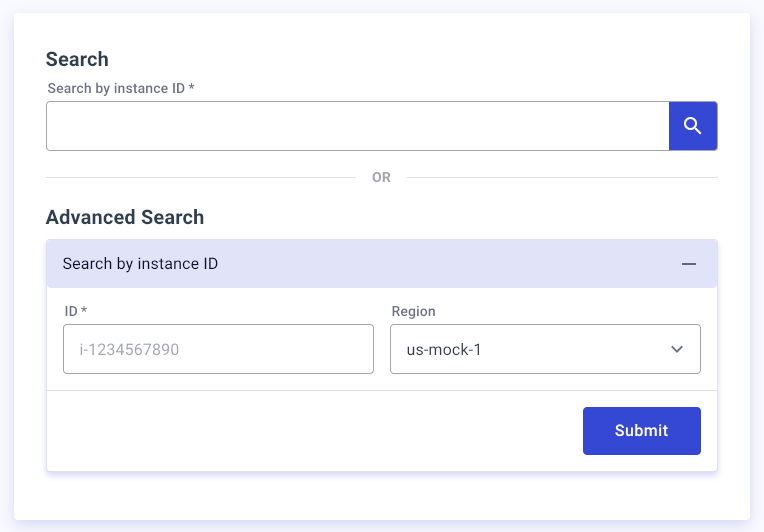Click into the ID field with i-1234567890 placeholder
This screenshot has height=532, width=764.
[218, 349]
